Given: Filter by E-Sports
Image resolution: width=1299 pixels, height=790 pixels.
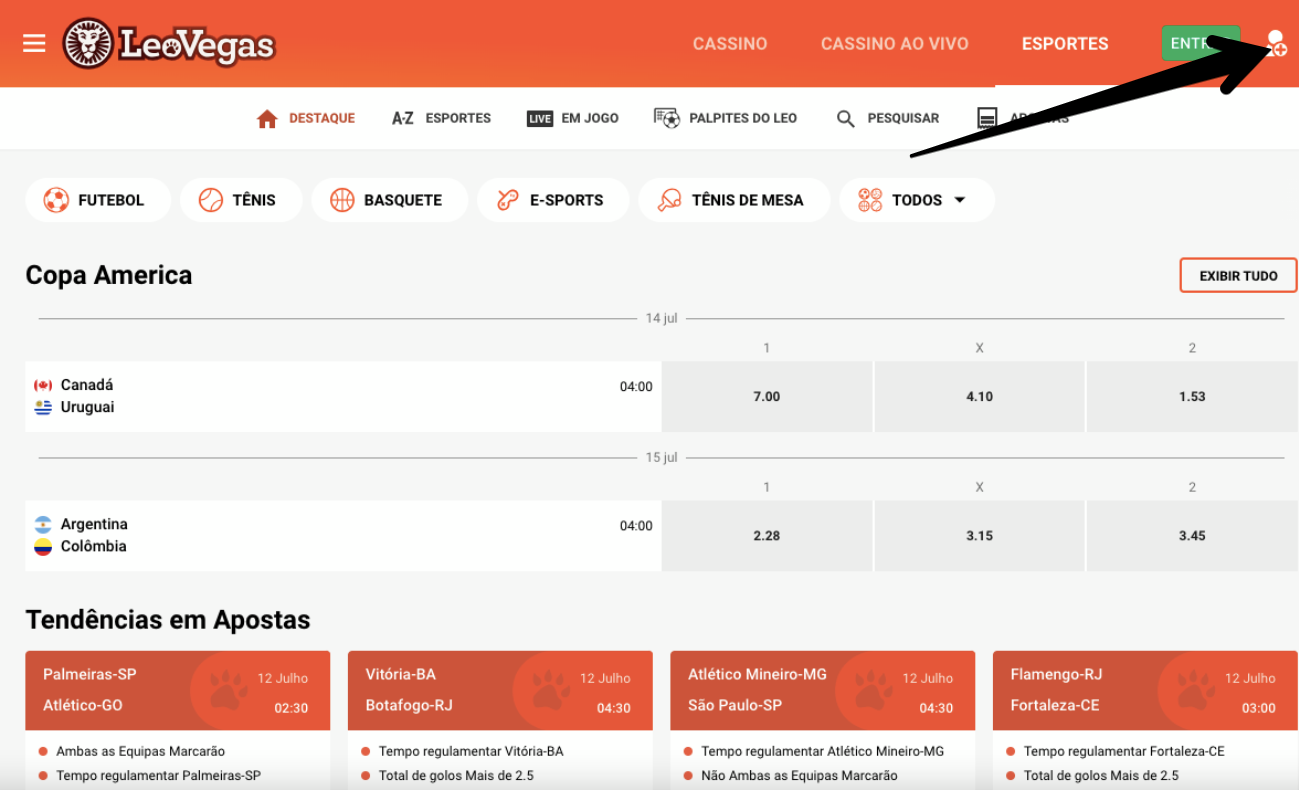Looking at the screenshot, I should [x=553, y=200].
